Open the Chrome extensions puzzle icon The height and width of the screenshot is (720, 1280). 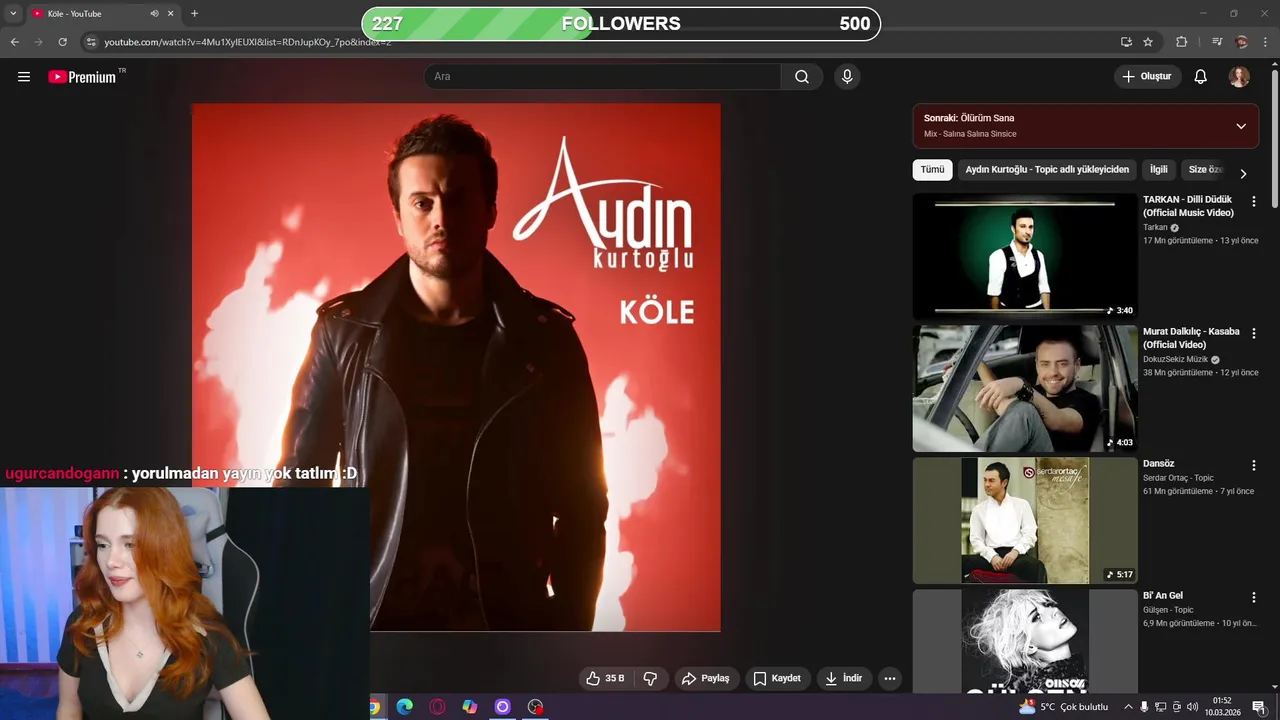1181,42
